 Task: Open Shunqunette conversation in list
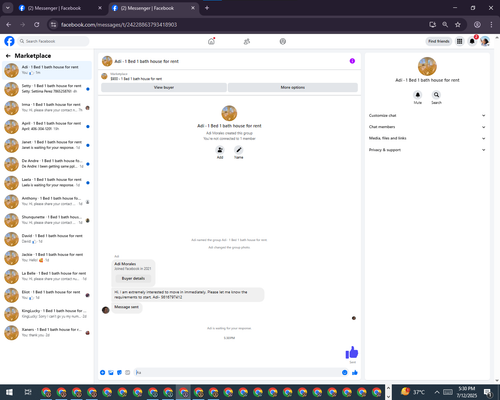pos(47,220)
